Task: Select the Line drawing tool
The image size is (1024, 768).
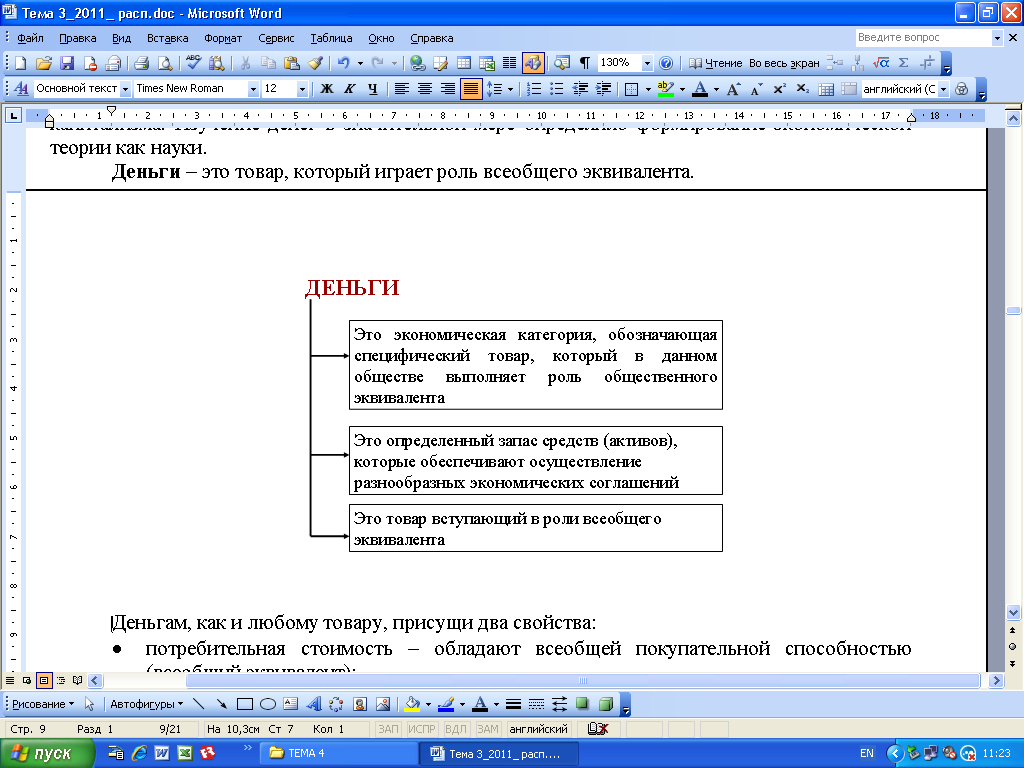Action: click(x=199, y=704)
